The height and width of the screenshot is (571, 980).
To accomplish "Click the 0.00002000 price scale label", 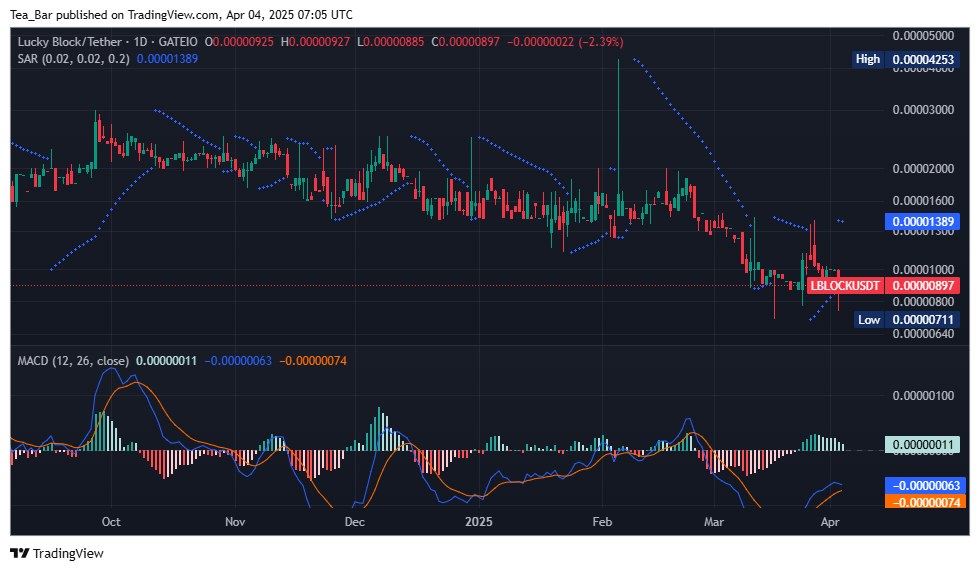I will (923, 169).
